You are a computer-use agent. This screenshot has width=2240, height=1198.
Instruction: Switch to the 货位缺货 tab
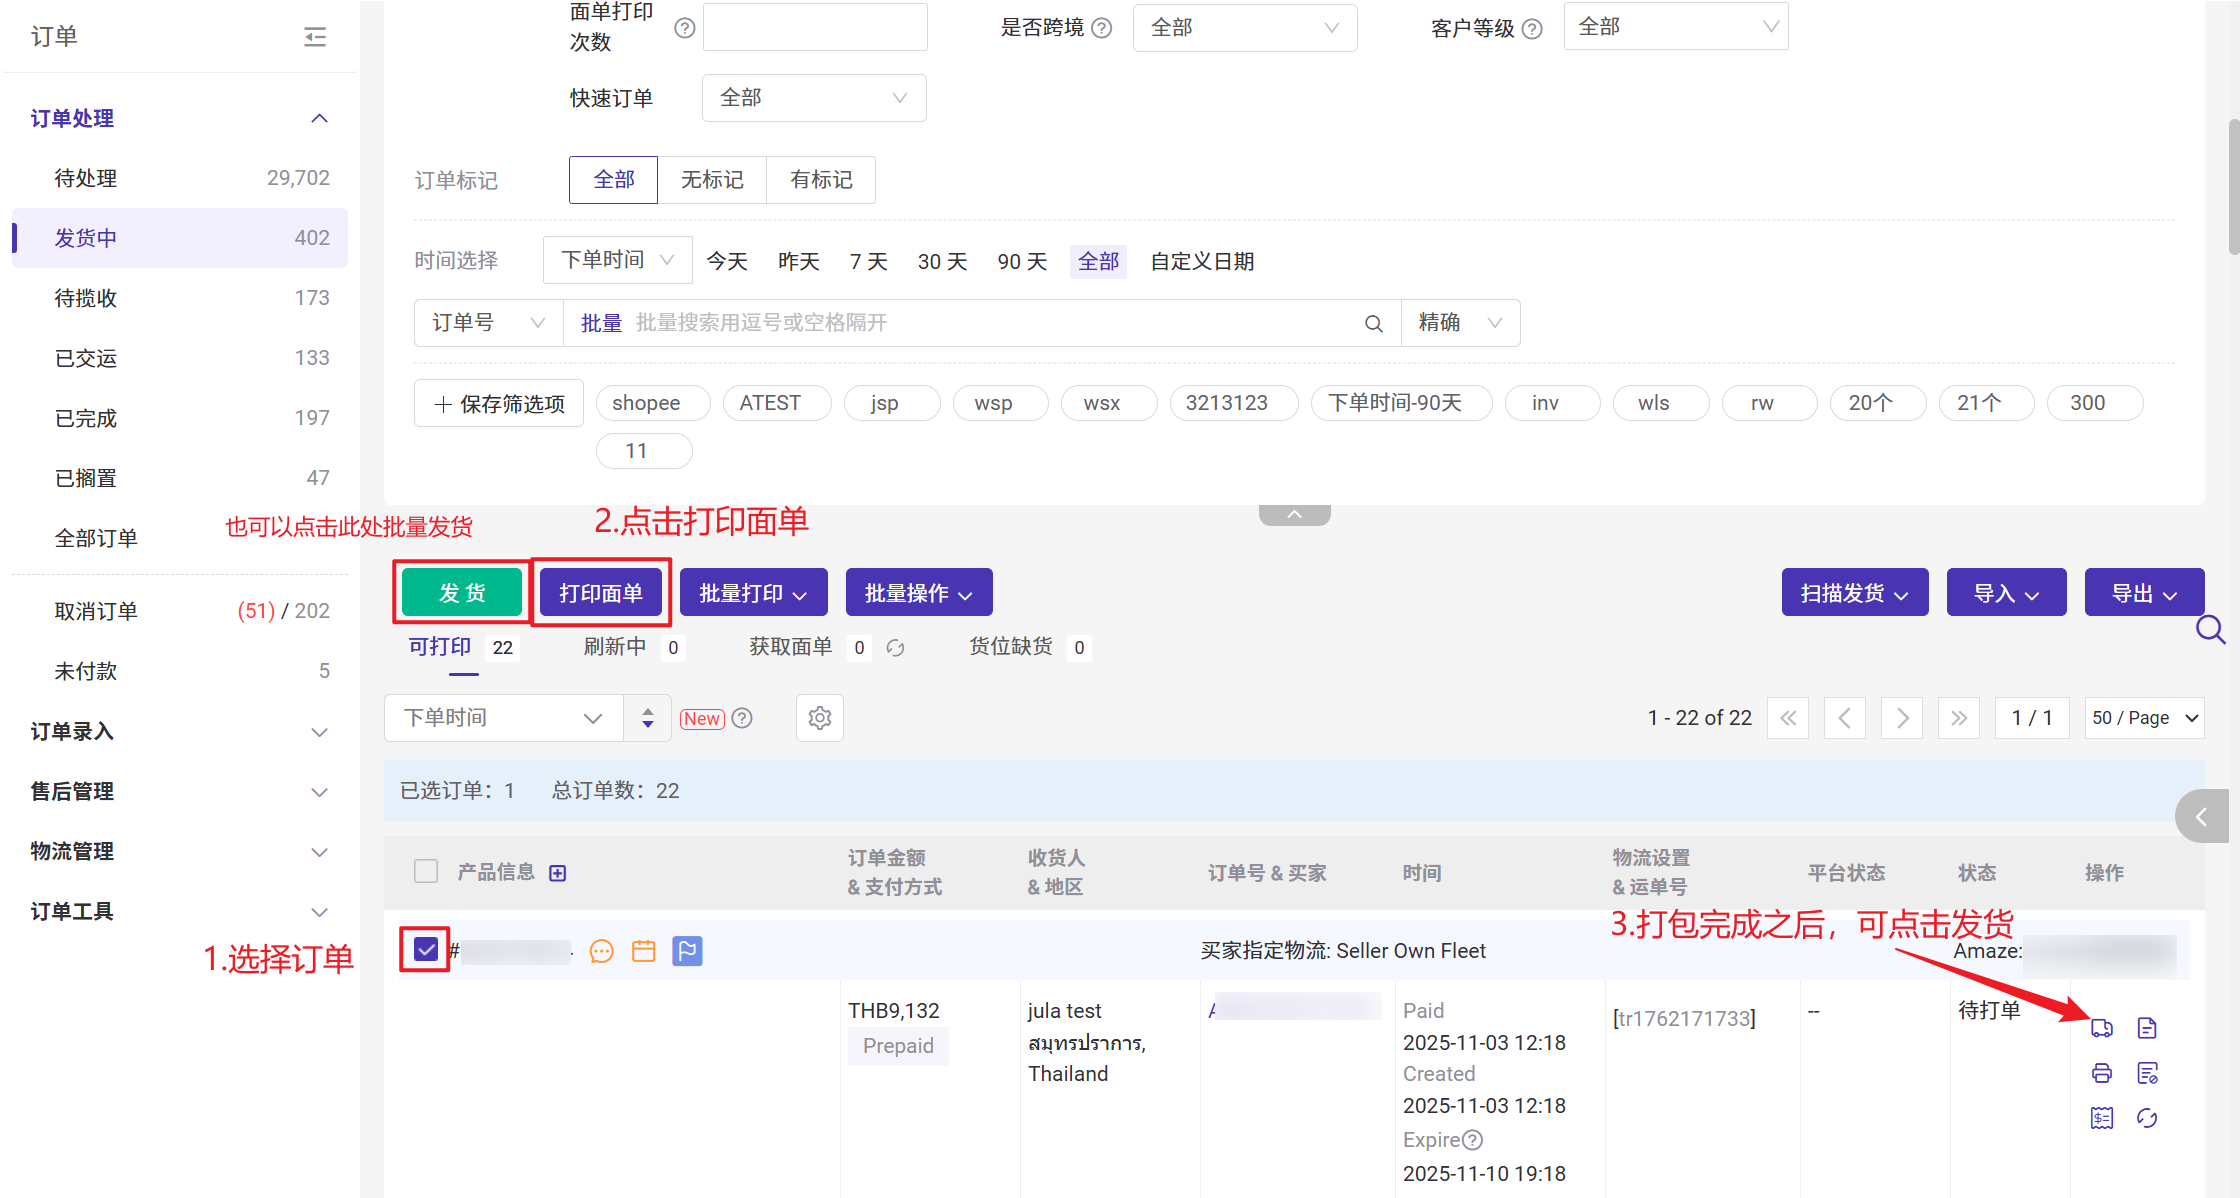(x=1011, y=647)
